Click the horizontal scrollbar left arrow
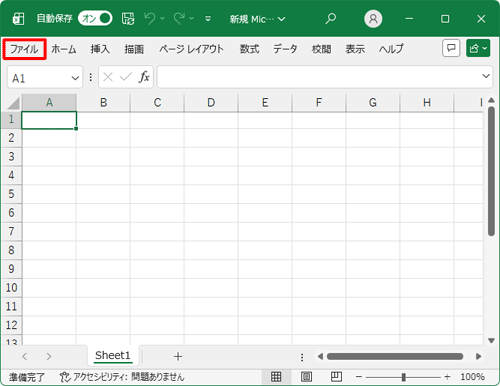Screen dimensions: 500x386 pos(320,356)
